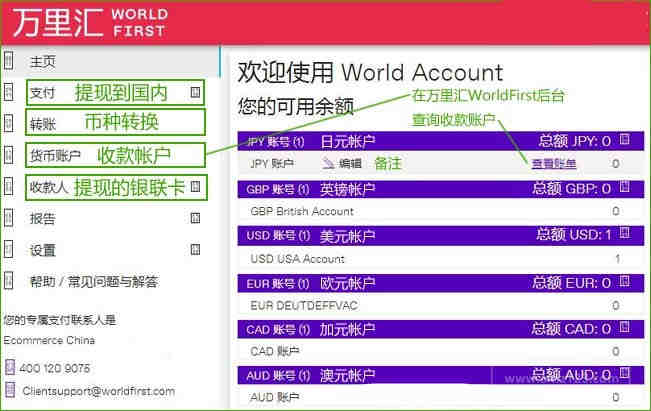Select the JPY 账号 (1) header bar
Viewport: 651px width, 411px height.
(x=441, y=141)
